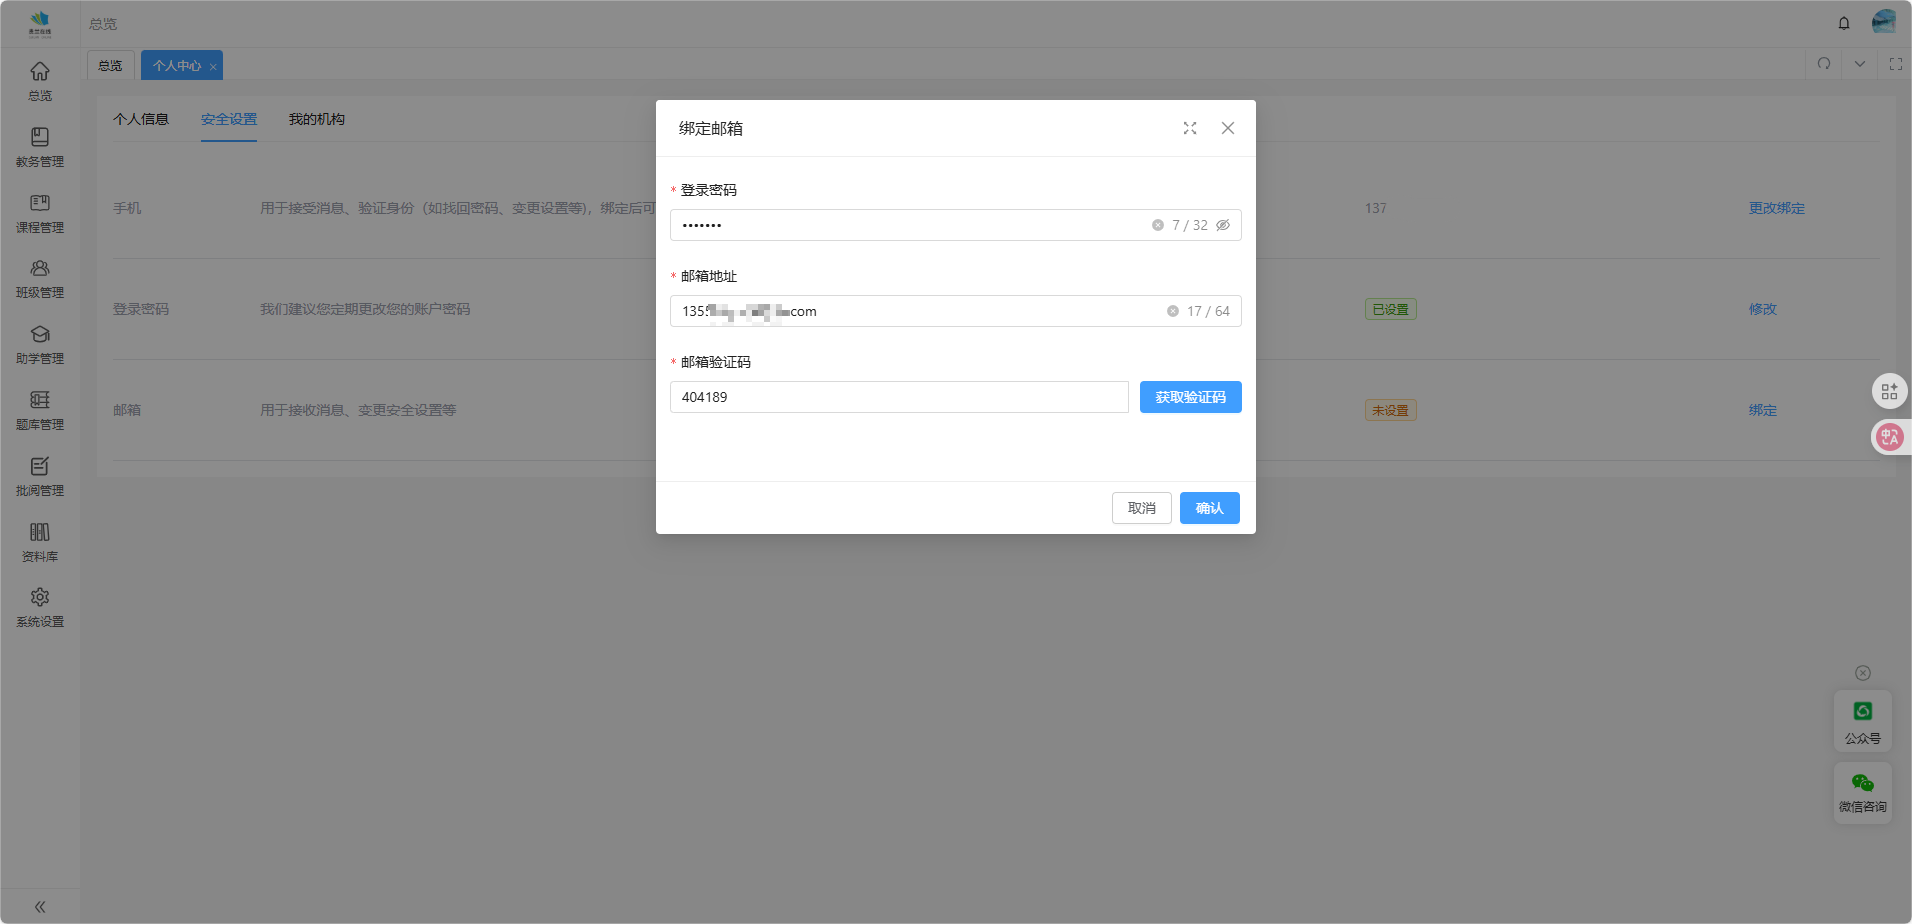Viewport: 1912px width, 924px height.
Task: Click the email verification code input
Action: click(x=898, y=397)
